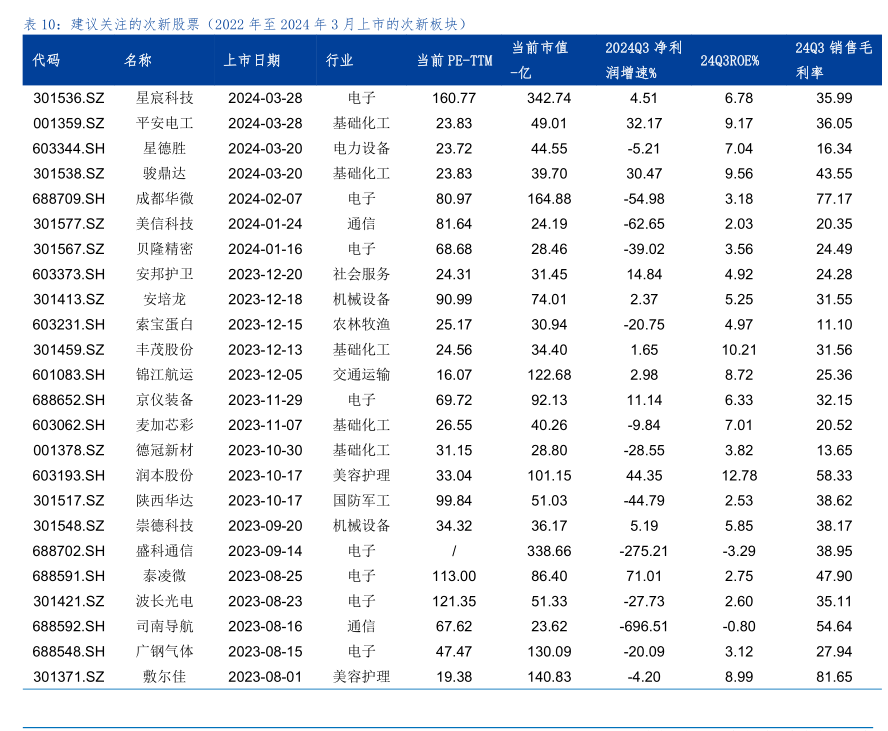888x731 pixels.
Task: Select stock code 603193.SH
Action: click(x=68, y=475)
